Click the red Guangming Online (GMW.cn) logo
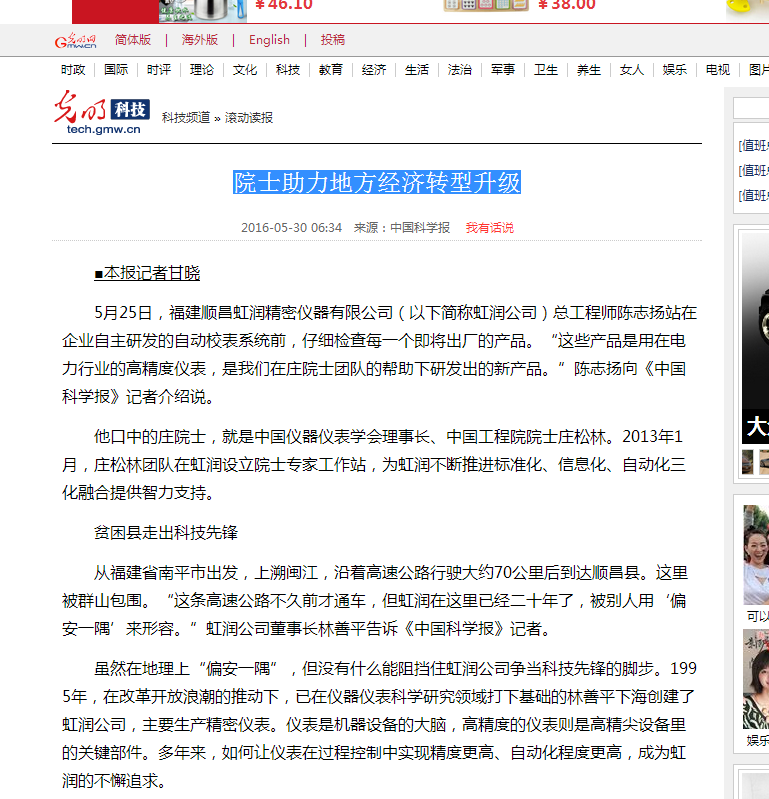The width and height of the screenshot is (769, 799). pos(75,41)
